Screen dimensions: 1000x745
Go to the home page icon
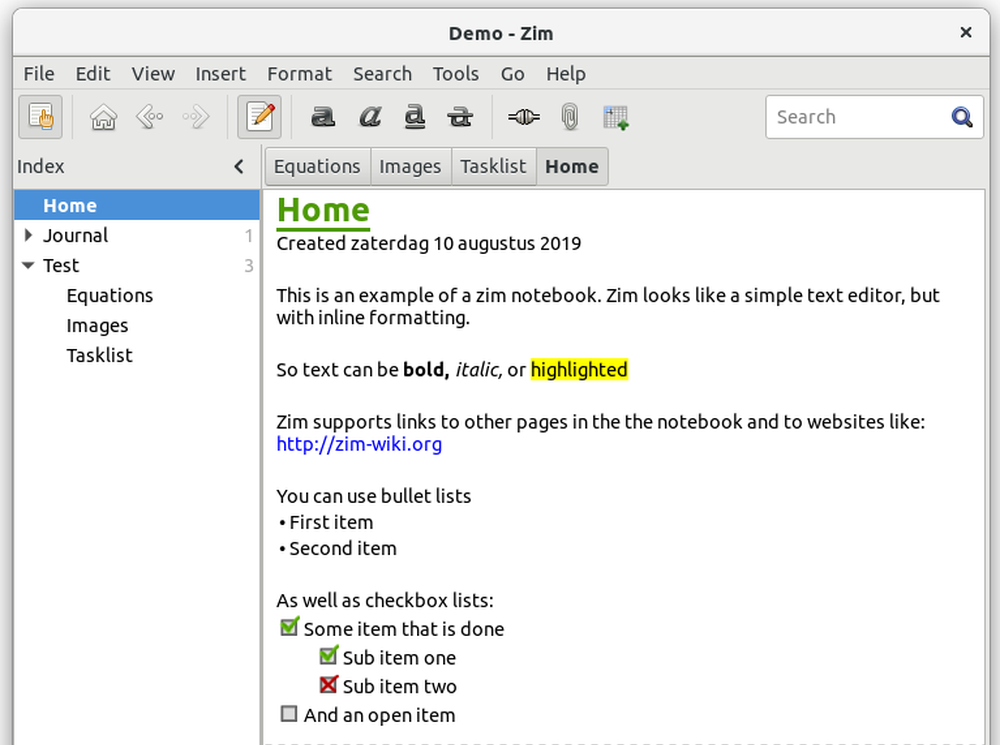tap(103, 117)
